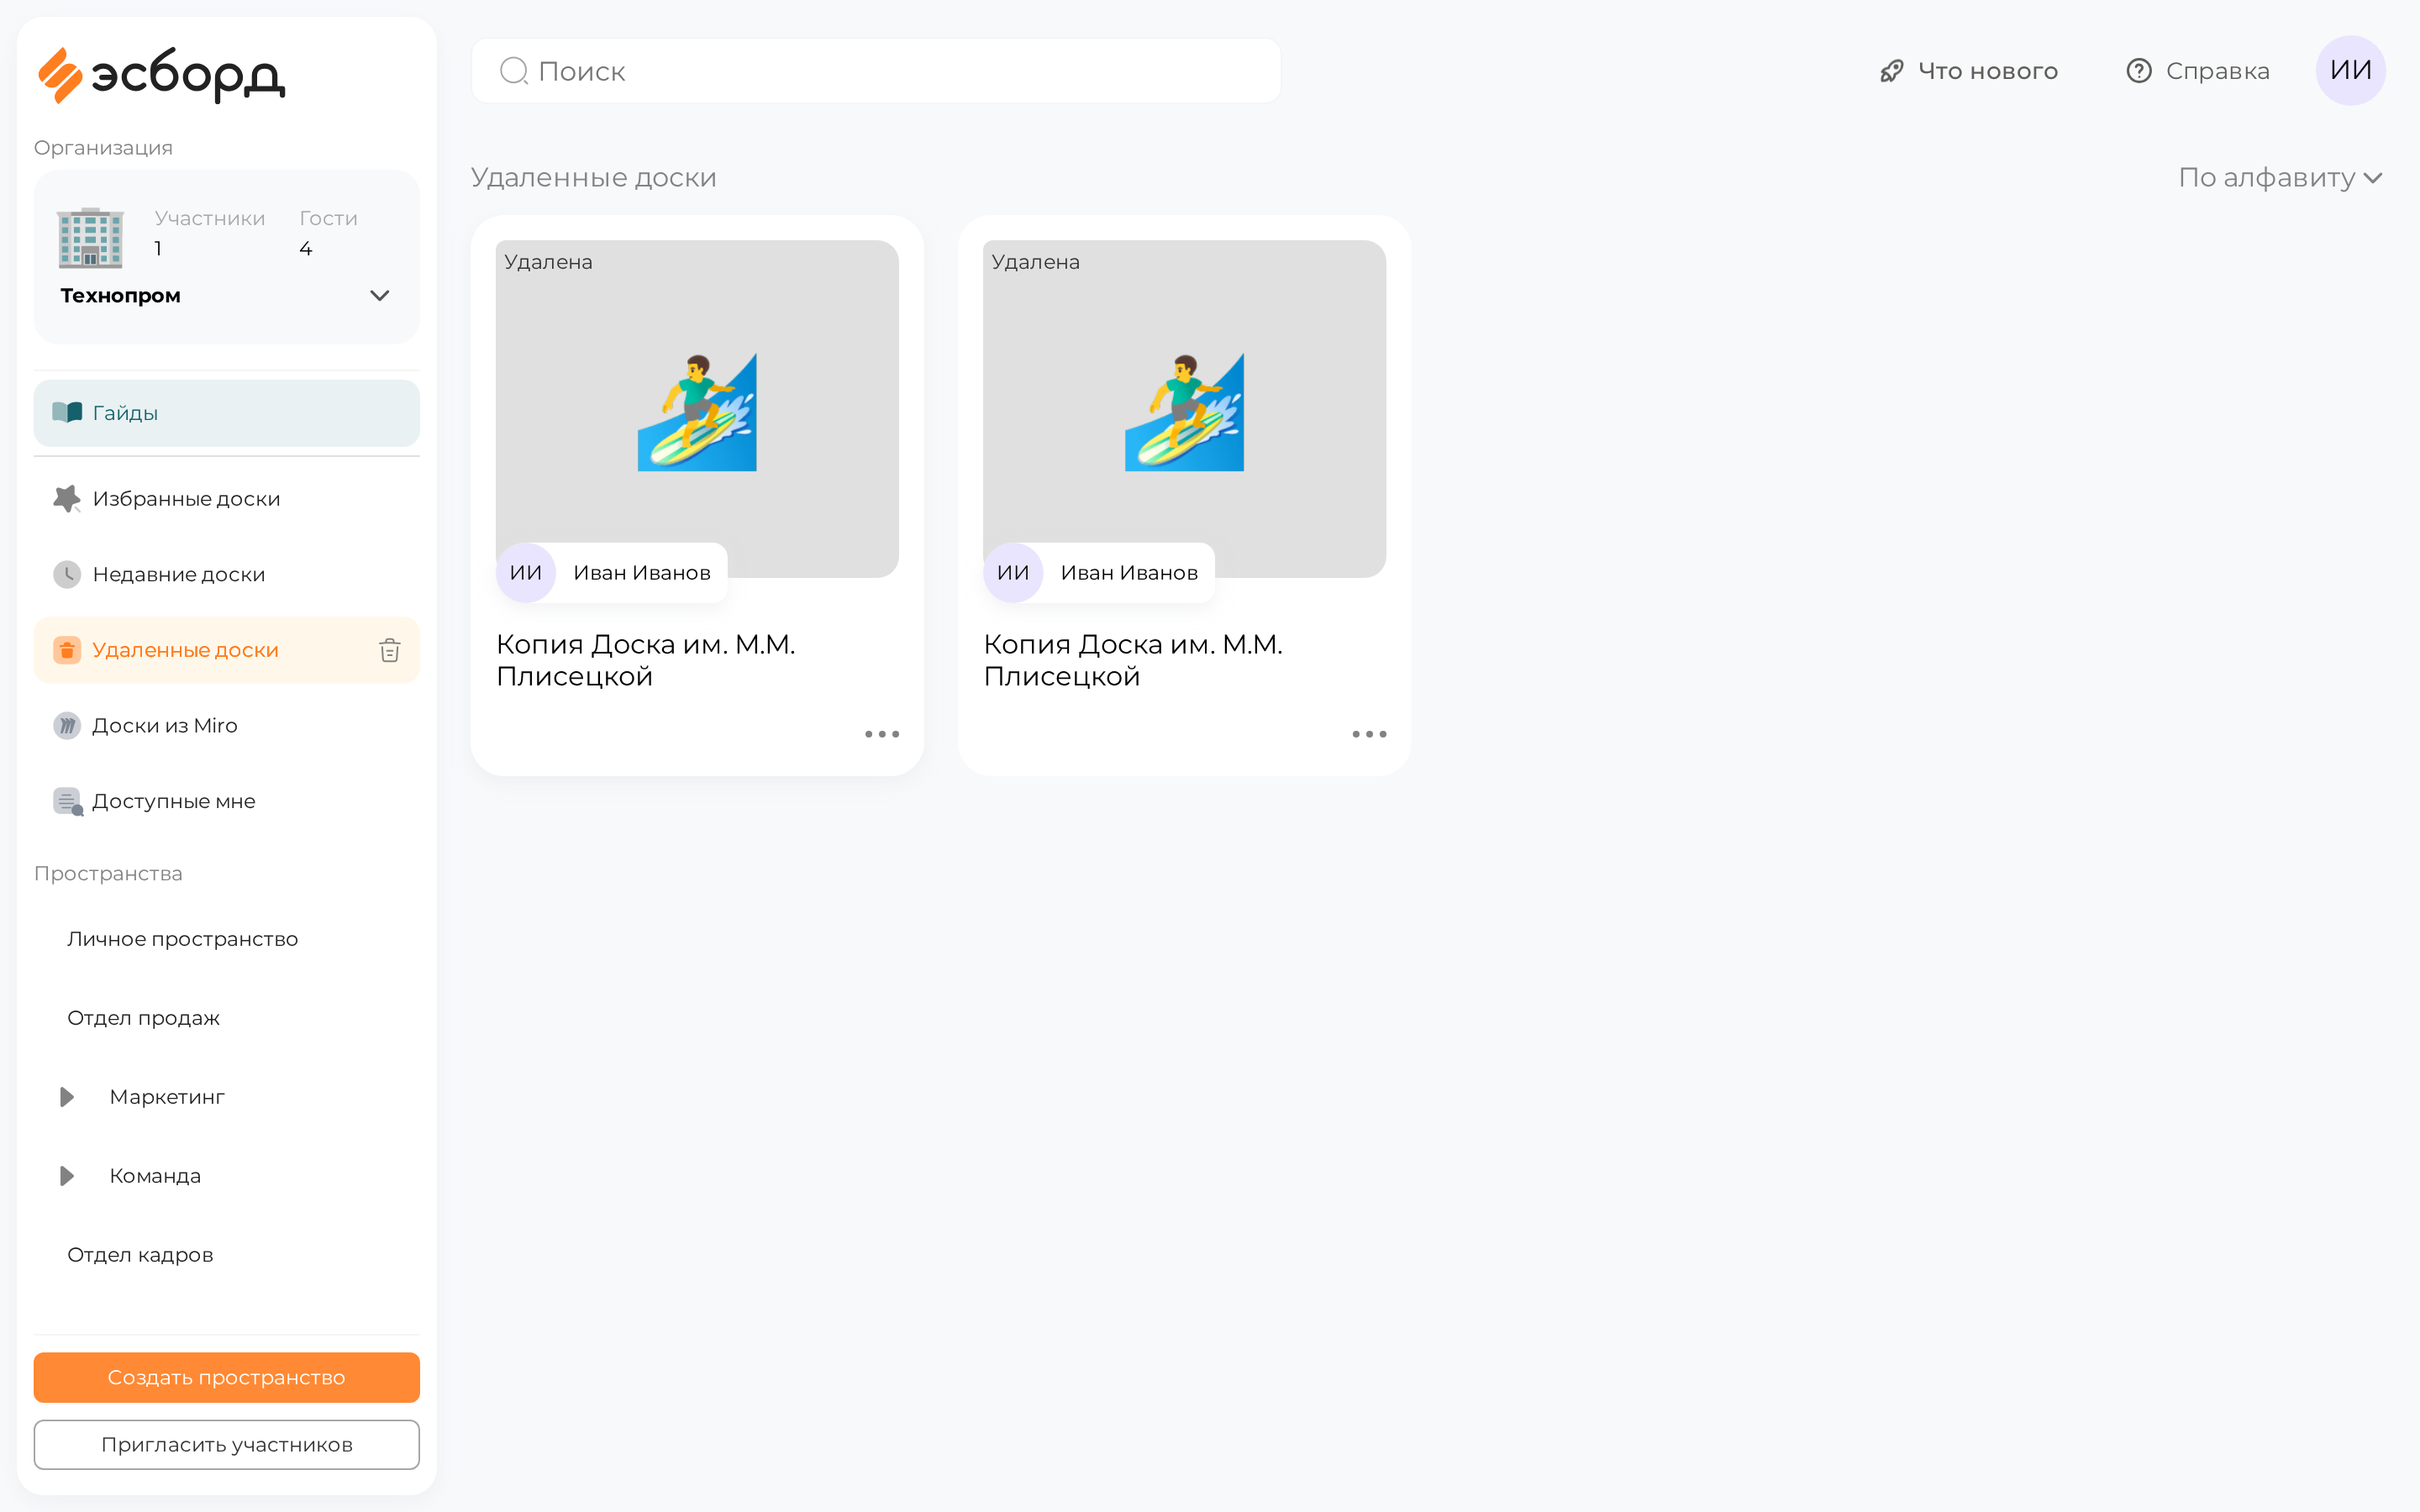Click the Участники count label

210,218
